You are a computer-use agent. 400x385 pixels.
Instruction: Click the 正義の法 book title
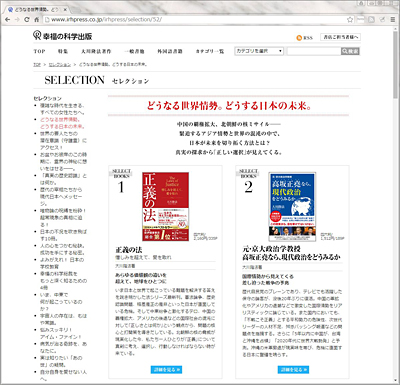pyautogui.click(x=129, y=250)
